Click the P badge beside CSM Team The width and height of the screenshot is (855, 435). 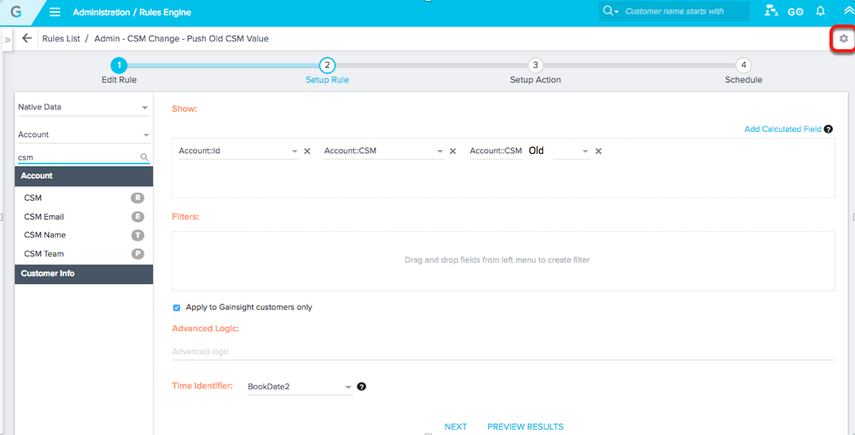pyautogui.click(x=137, y=253)
